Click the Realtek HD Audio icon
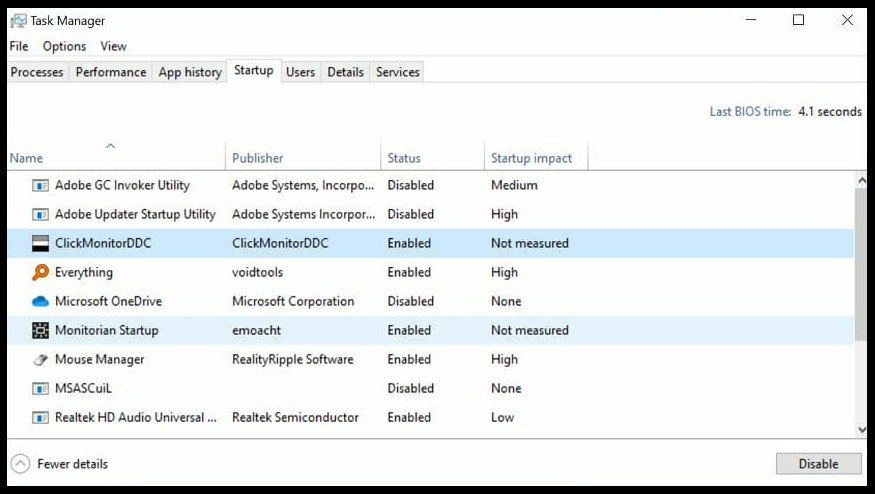875x494 pixels. click(x=40, y=417)
